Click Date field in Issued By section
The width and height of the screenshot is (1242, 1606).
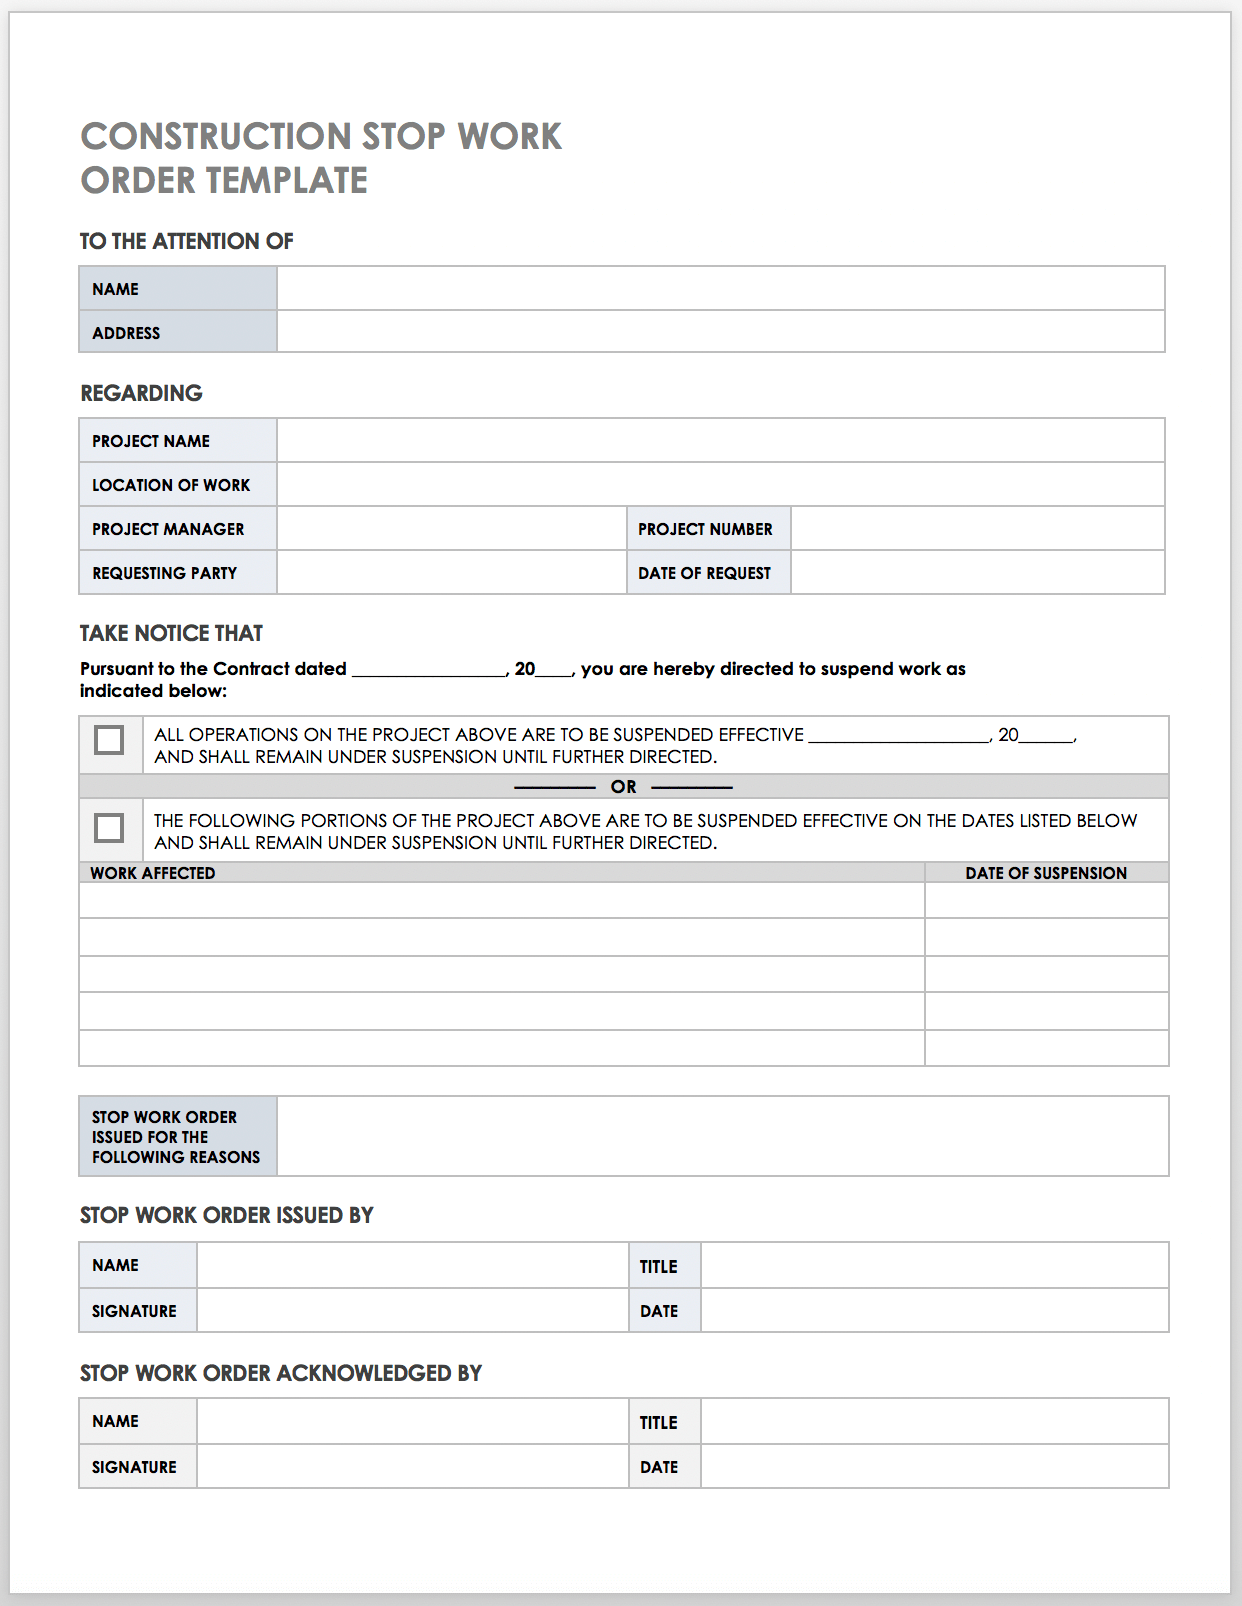coord(934,1310)
